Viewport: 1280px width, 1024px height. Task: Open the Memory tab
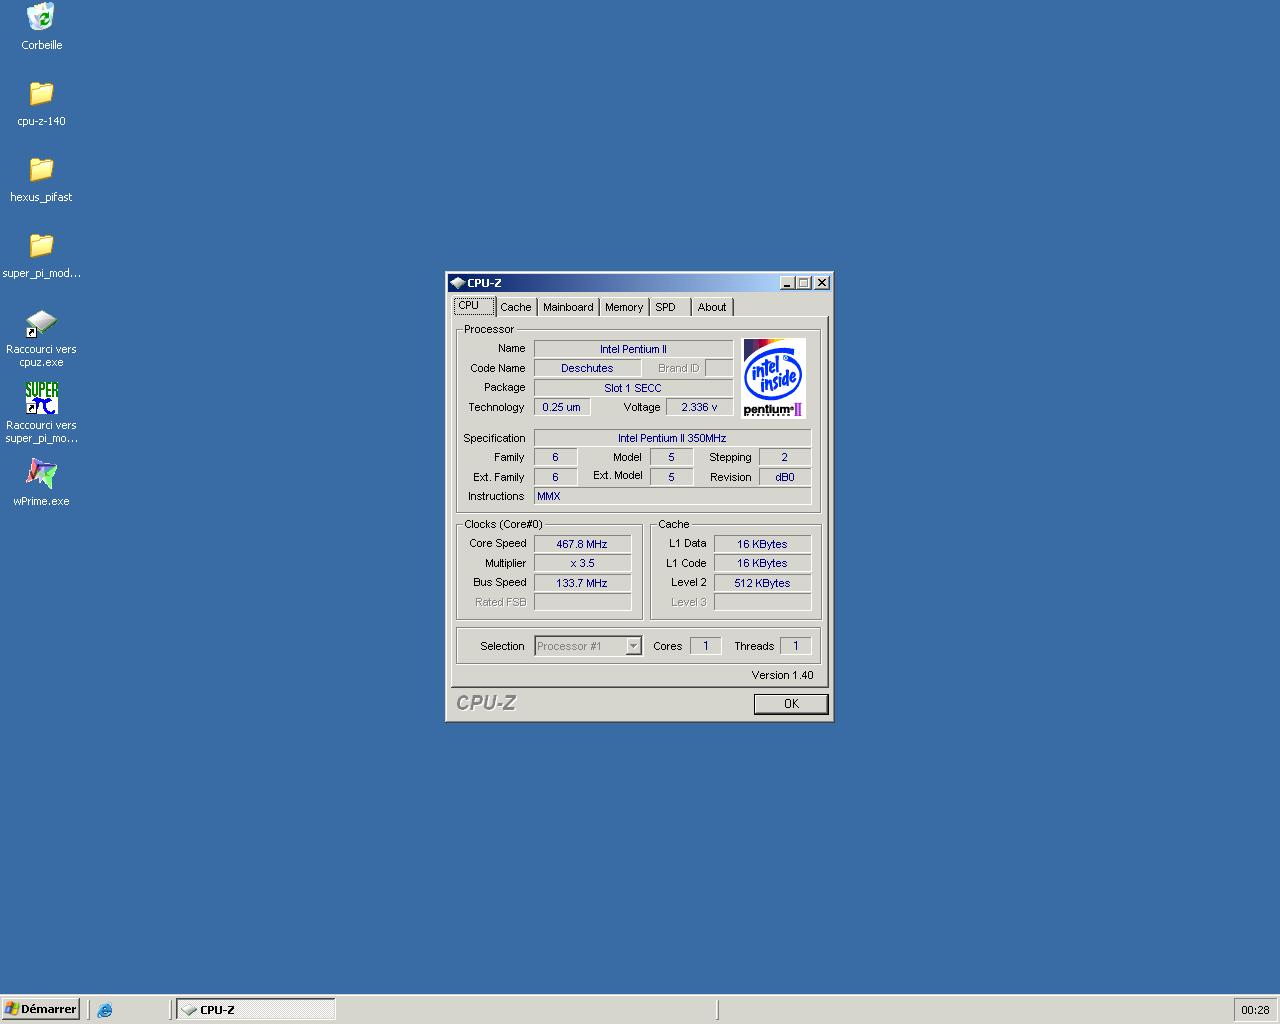[624, 307]
